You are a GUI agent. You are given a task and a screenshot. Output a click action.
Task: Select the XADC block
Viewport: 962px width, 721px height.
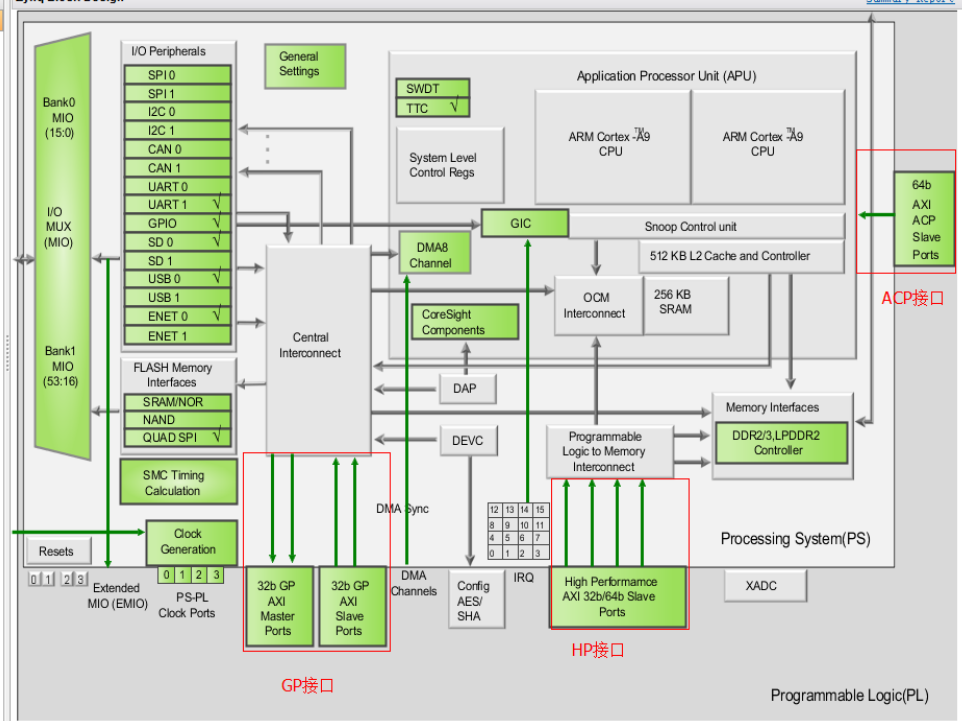point(764,585)
